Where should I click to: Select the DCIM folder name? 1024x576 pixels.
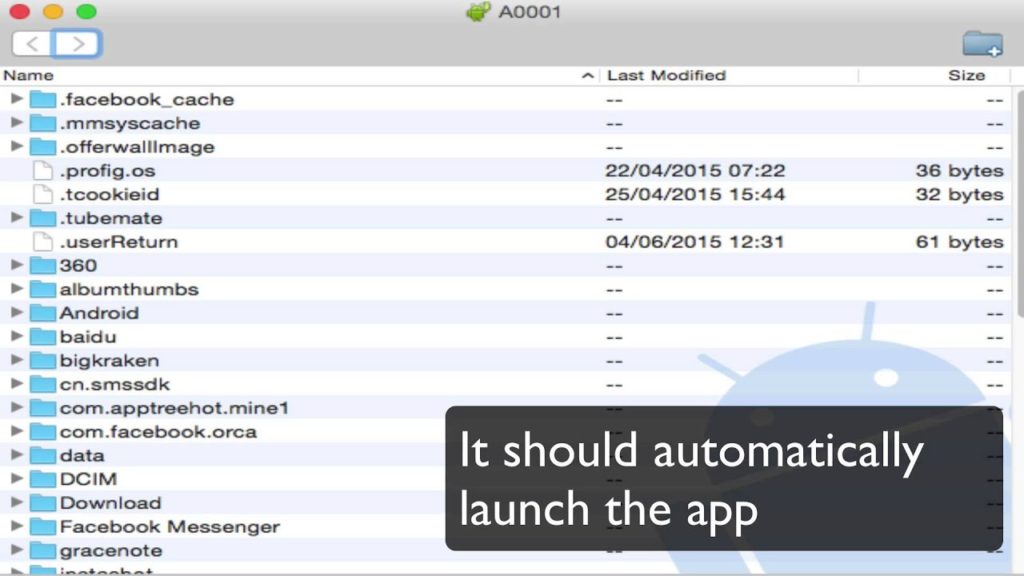click(x=88, y=479)
